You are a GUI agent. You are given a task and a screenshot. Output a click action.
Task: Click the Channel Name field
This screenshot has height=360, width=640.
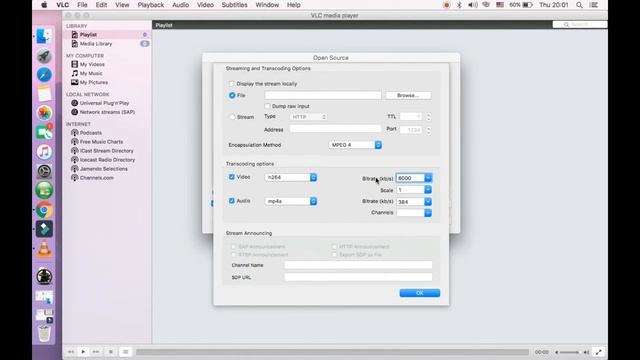(x=358, y=265)
